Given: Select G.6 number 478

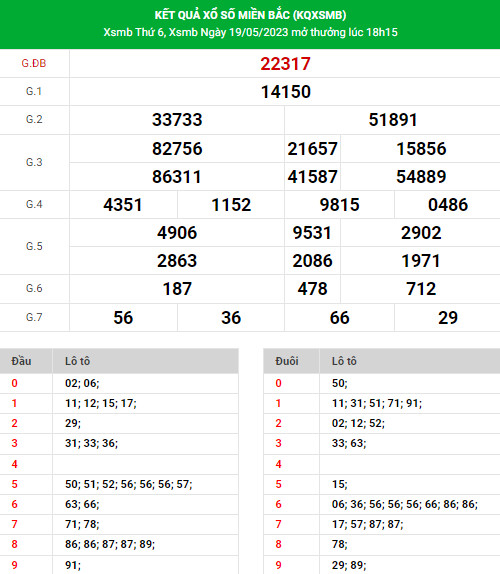Looking at the screenshot, I should (312, 289).
